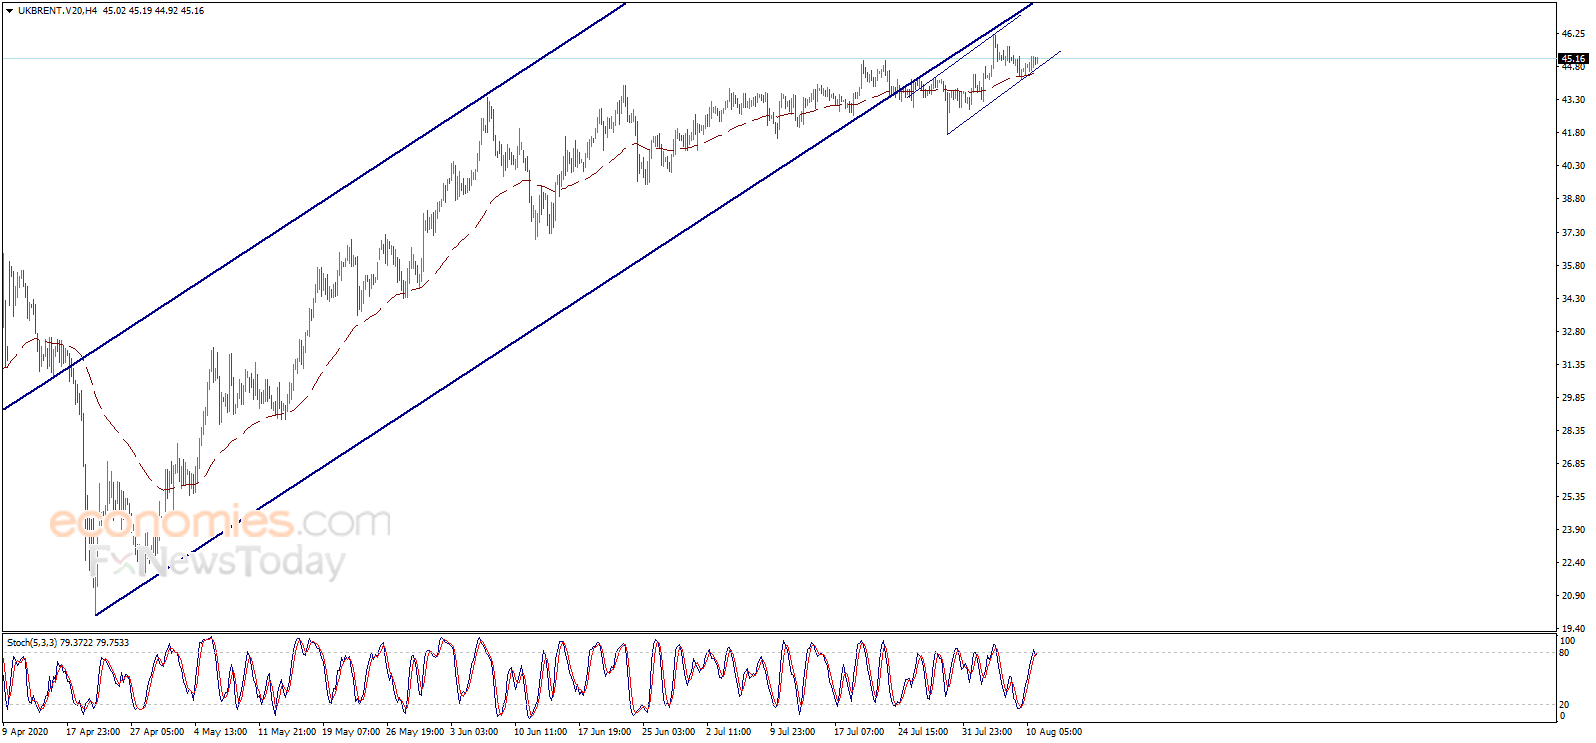Click the 20.90 price axis label
Screen dimensions: 1596x743
pyautogui.click(x=1573, y=595)
